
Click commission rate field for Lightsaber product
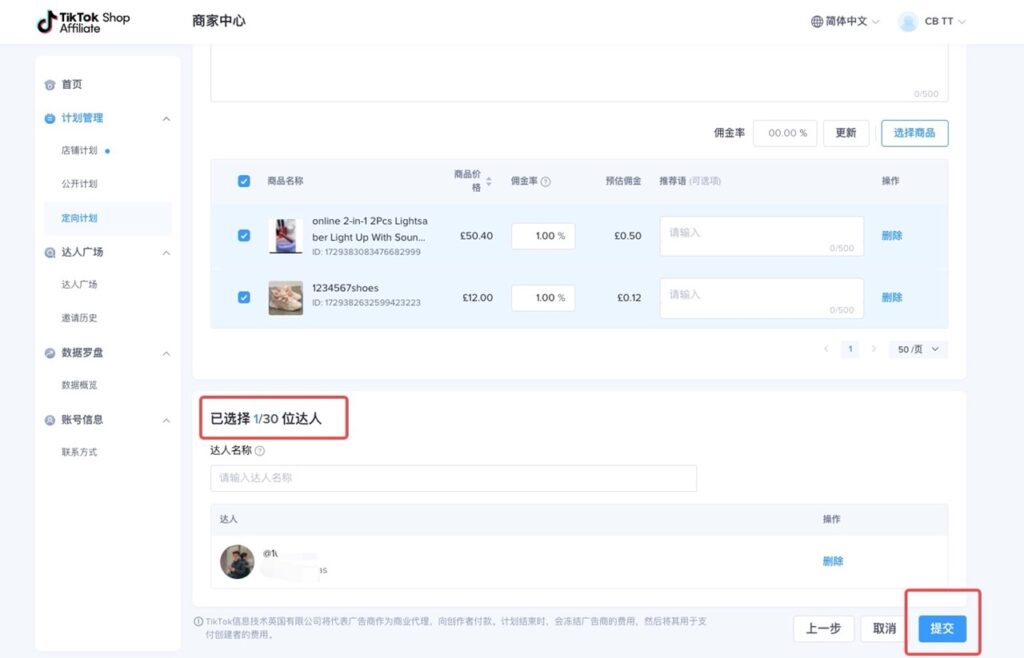click(x=543, y=236)
